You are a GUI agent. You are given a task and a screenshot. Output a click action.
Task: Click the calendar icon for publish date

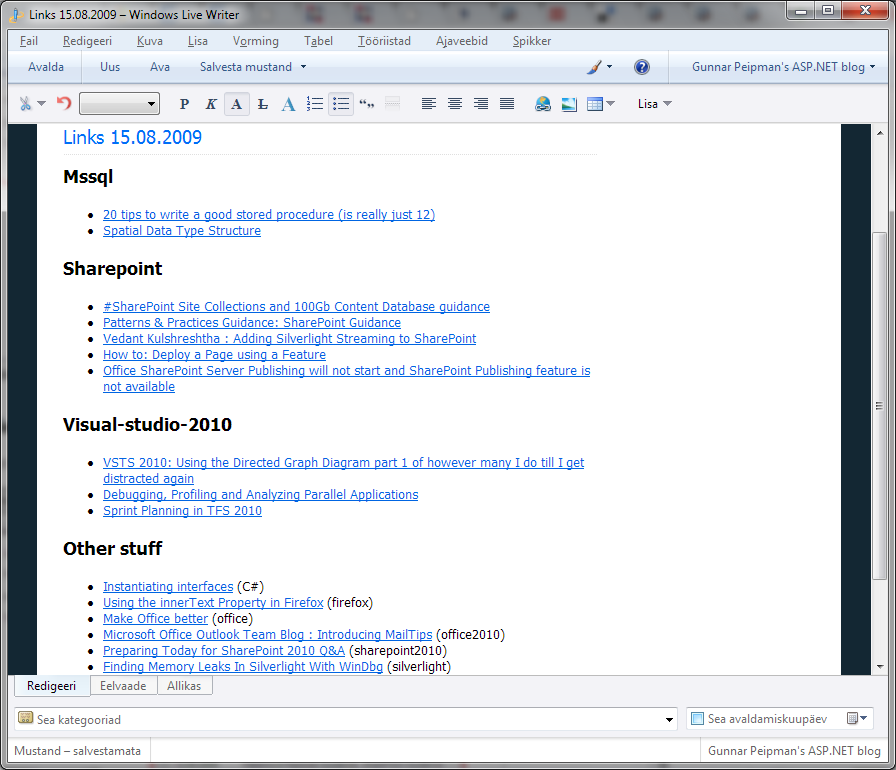tap(852, 719)
